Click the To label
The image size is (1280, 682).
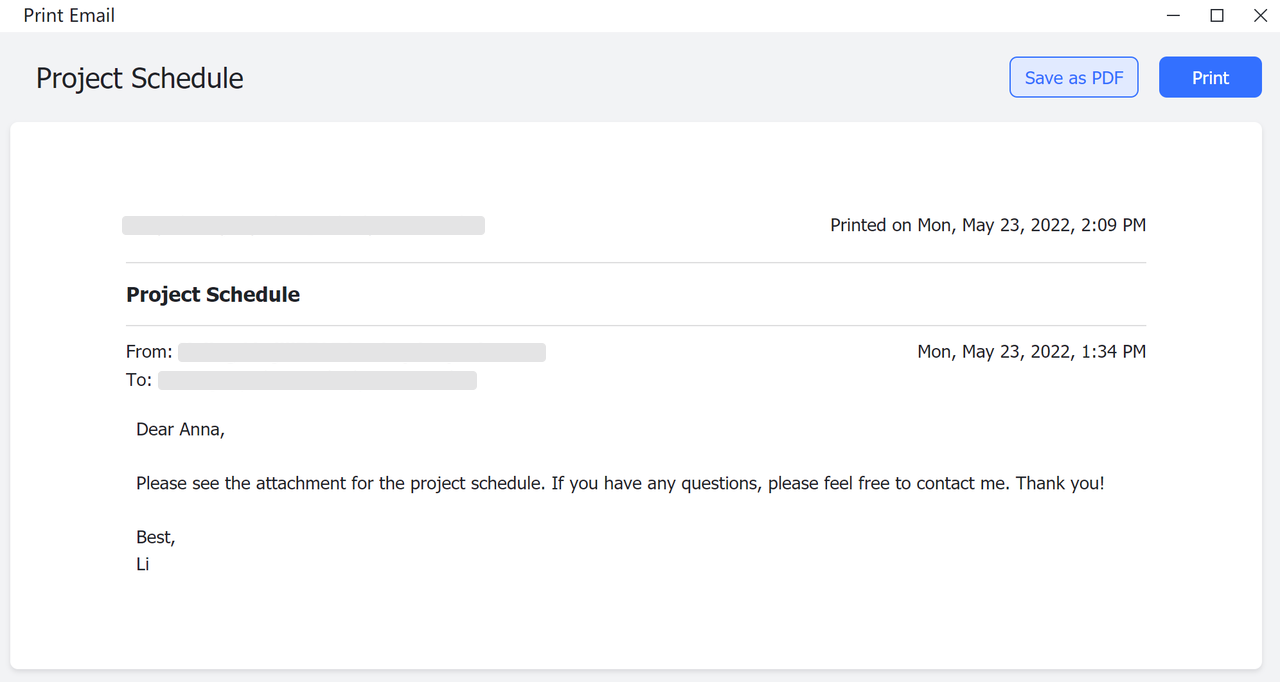pyautogui.click(x=139, y=380)
